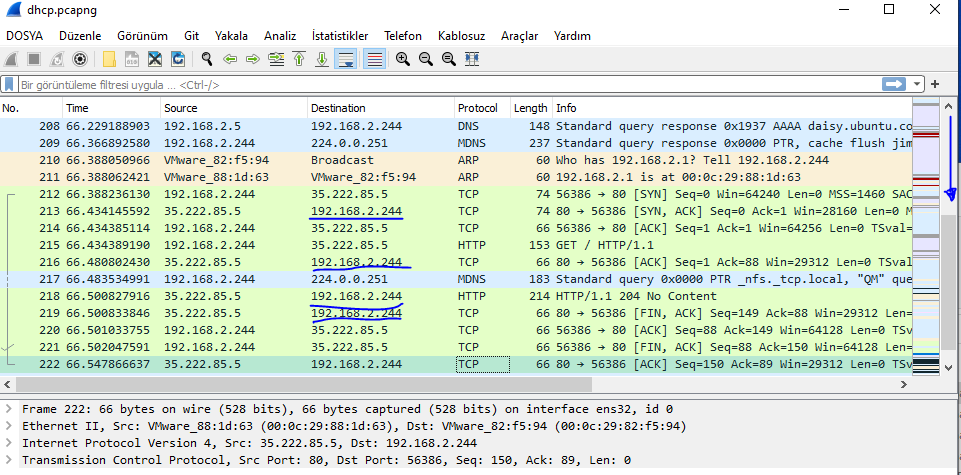Select packet 212 TCP SYN row
This screenshot has height=475, width=961.
456,194
